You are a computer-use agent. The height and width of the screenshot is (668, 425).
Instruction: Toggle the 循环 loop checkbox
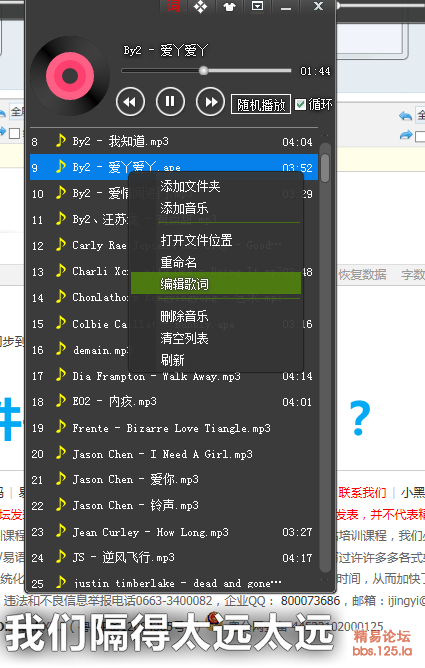click(301, 104)
